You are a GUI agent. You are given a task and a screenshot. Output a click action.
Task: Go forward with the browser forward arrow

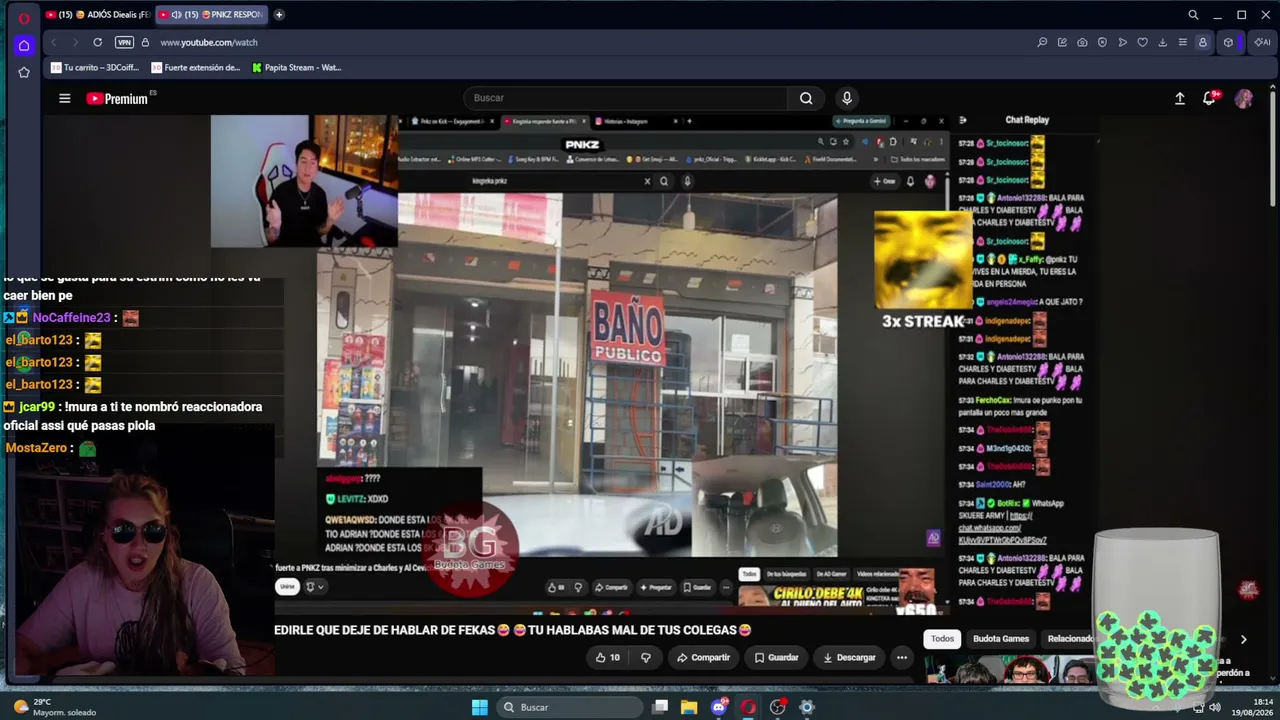tap(75, 42)
